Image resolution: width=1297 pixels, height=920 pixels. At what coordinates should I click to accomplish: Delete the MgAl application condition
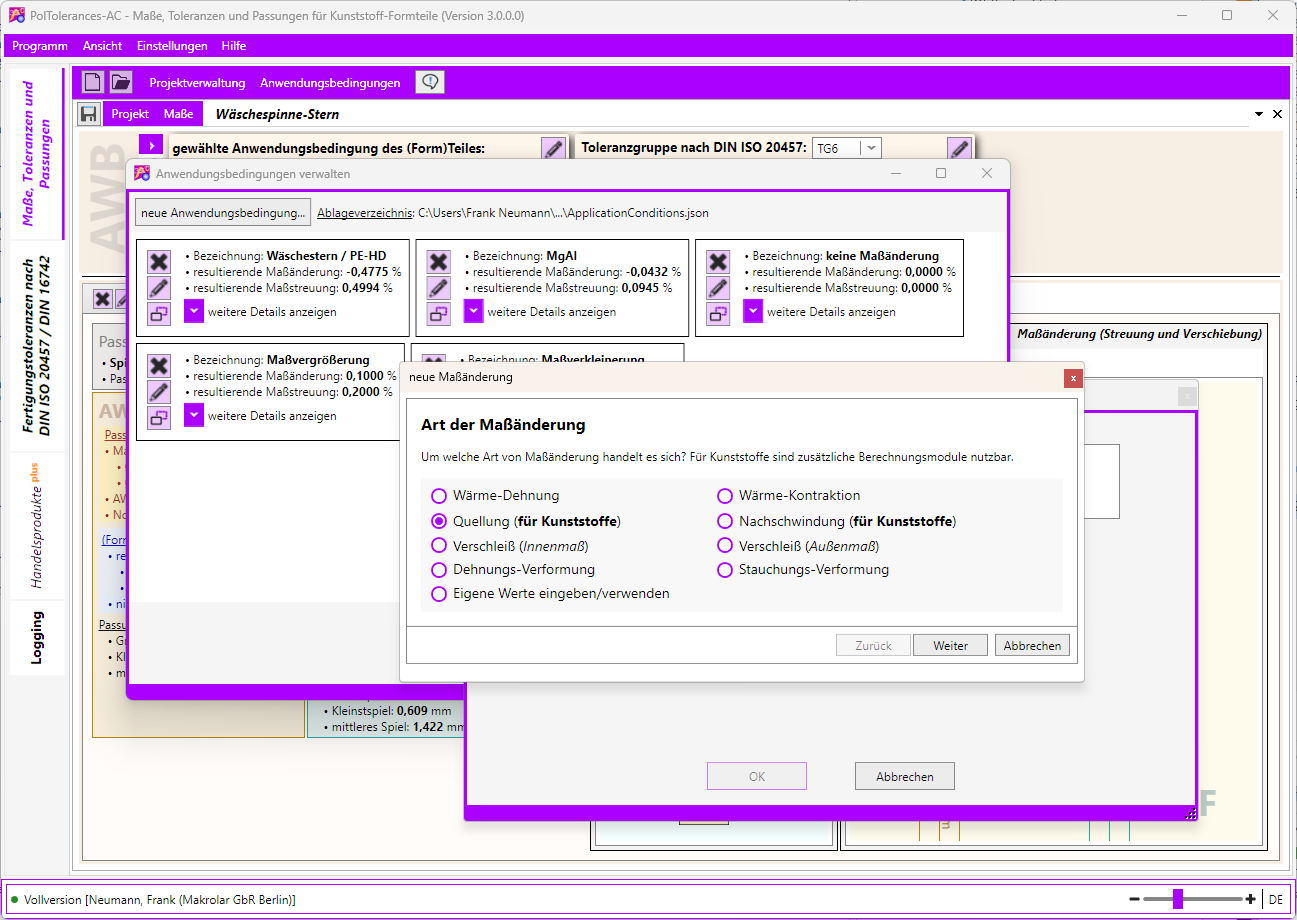pyautogui.click(x=438, y=262)
